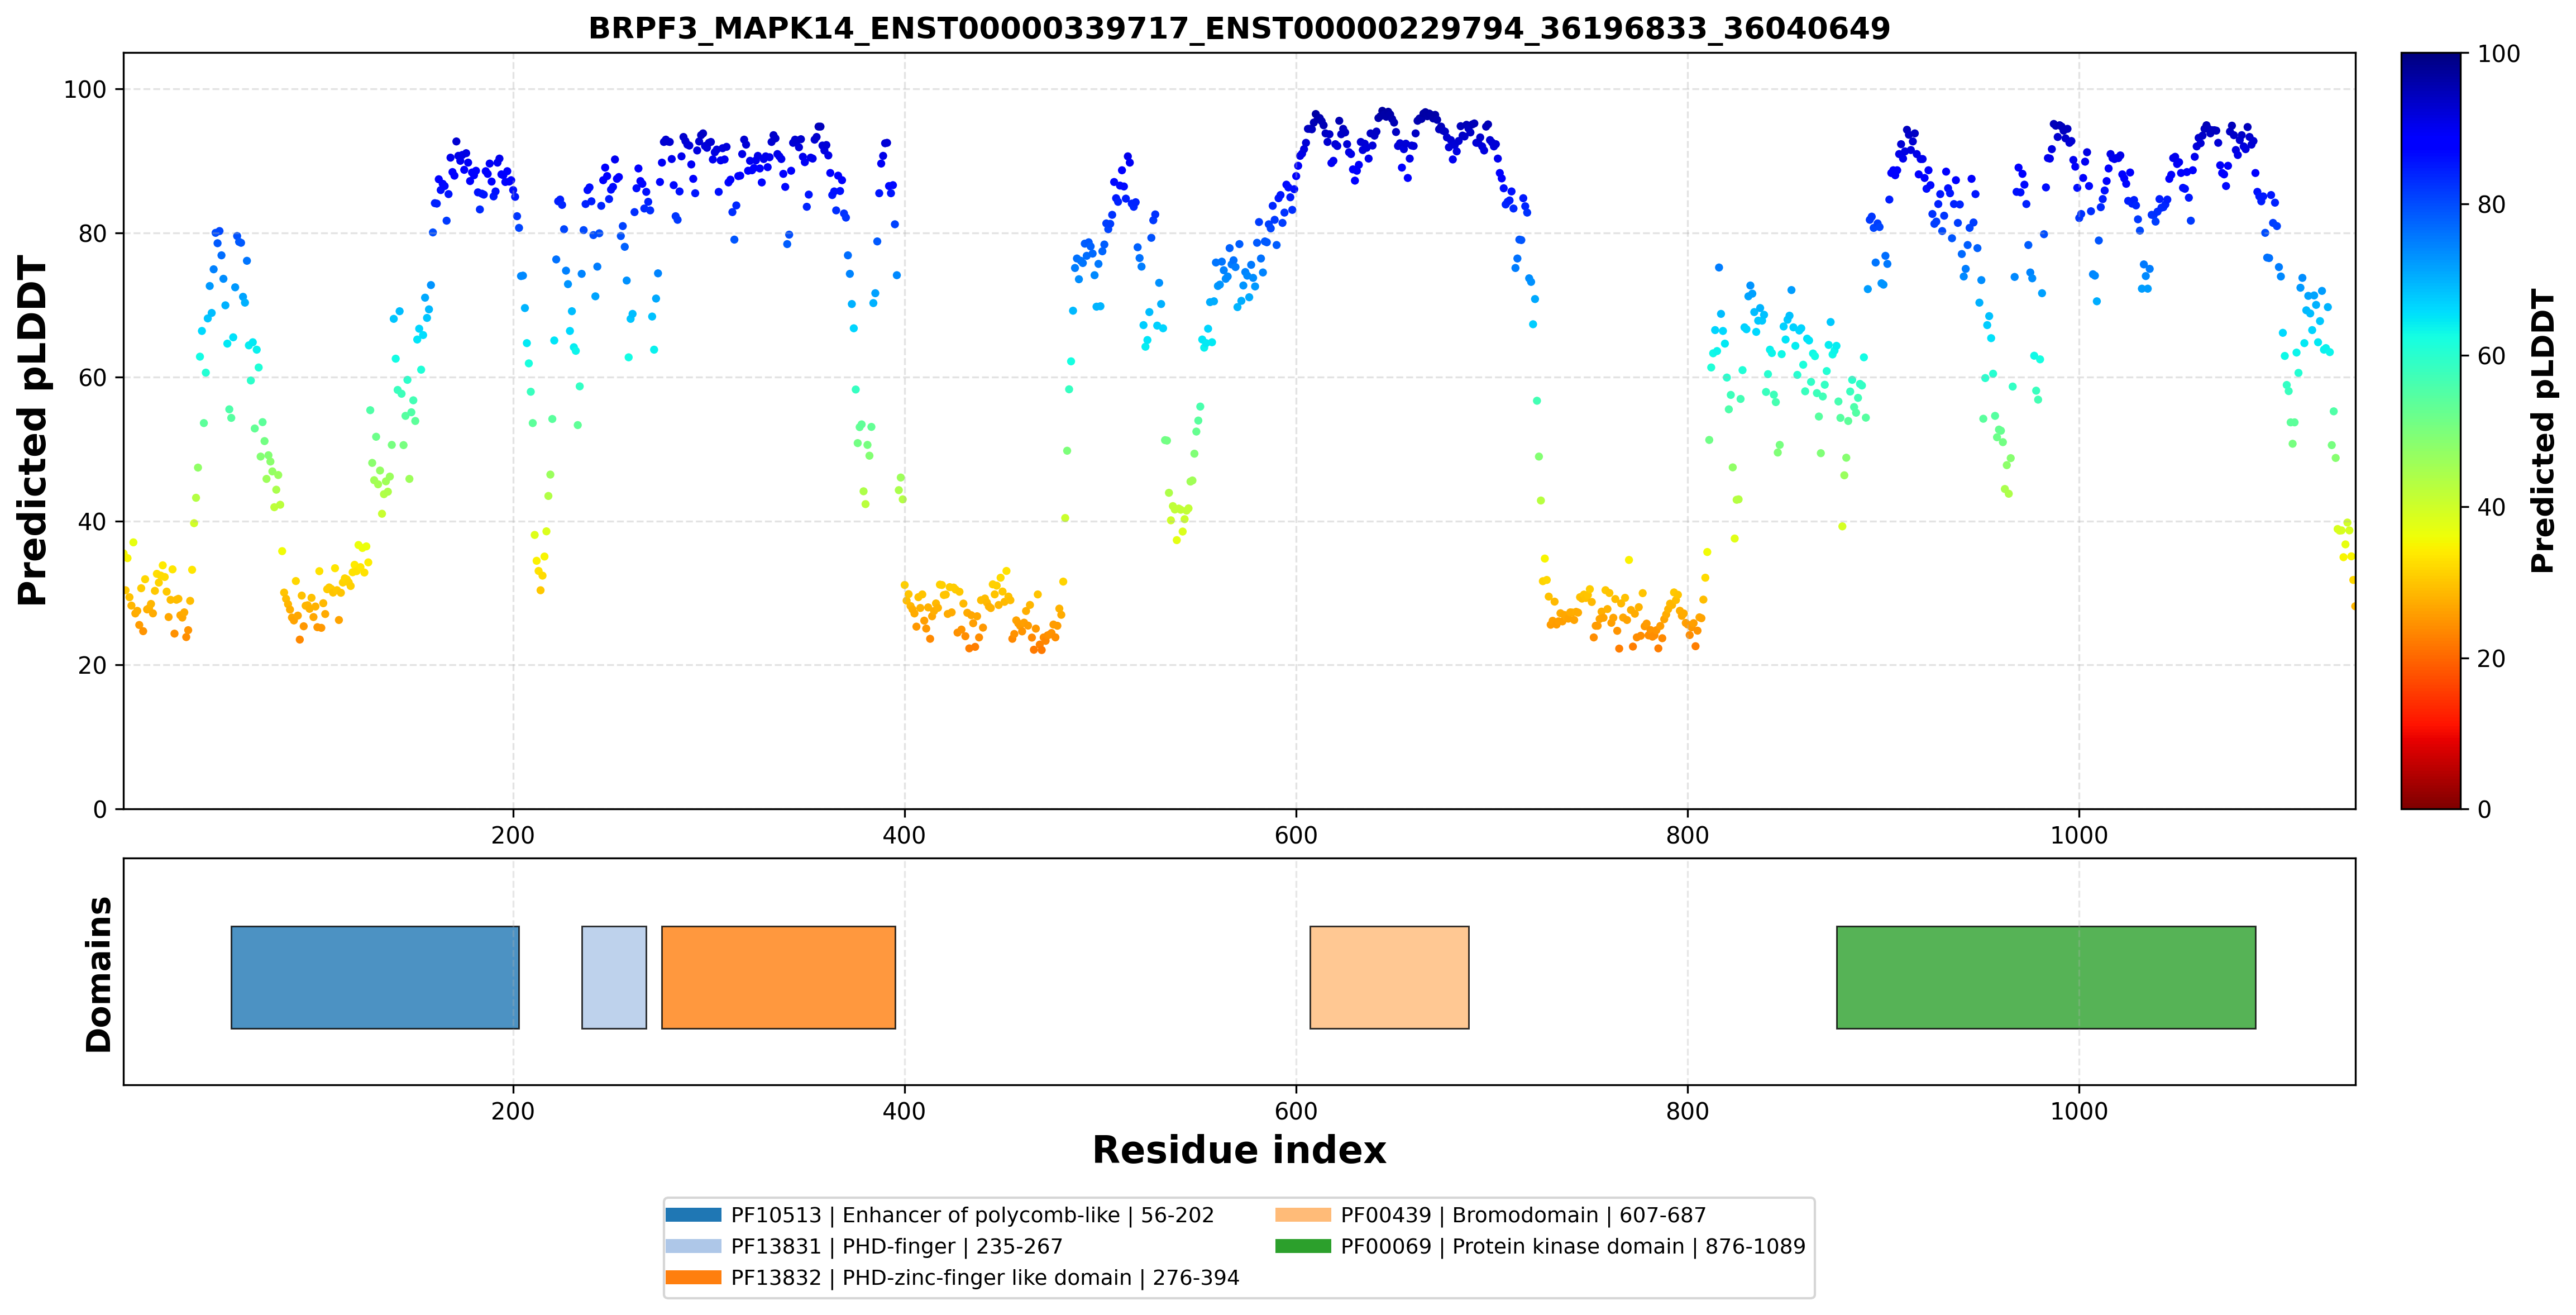Select the peach Bromodomain rectangle
The image size is (2576, 1315).
point(1389,977)
